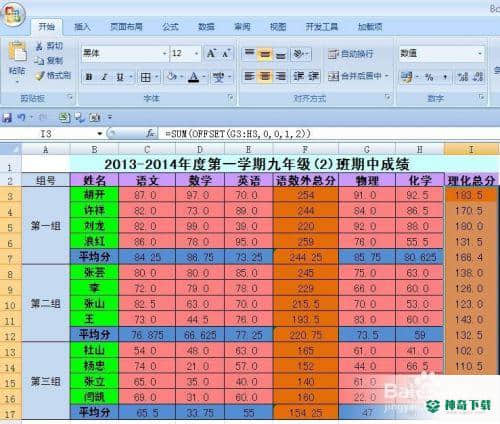This screenshot has height=424, width=500.
Task: Click the percent style button
Action: coord(429,77)
